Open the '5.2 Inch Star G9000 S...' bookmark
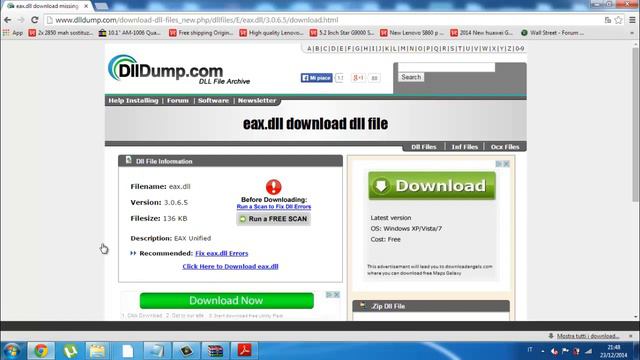 pyautogui.click(x=342, y=33)
